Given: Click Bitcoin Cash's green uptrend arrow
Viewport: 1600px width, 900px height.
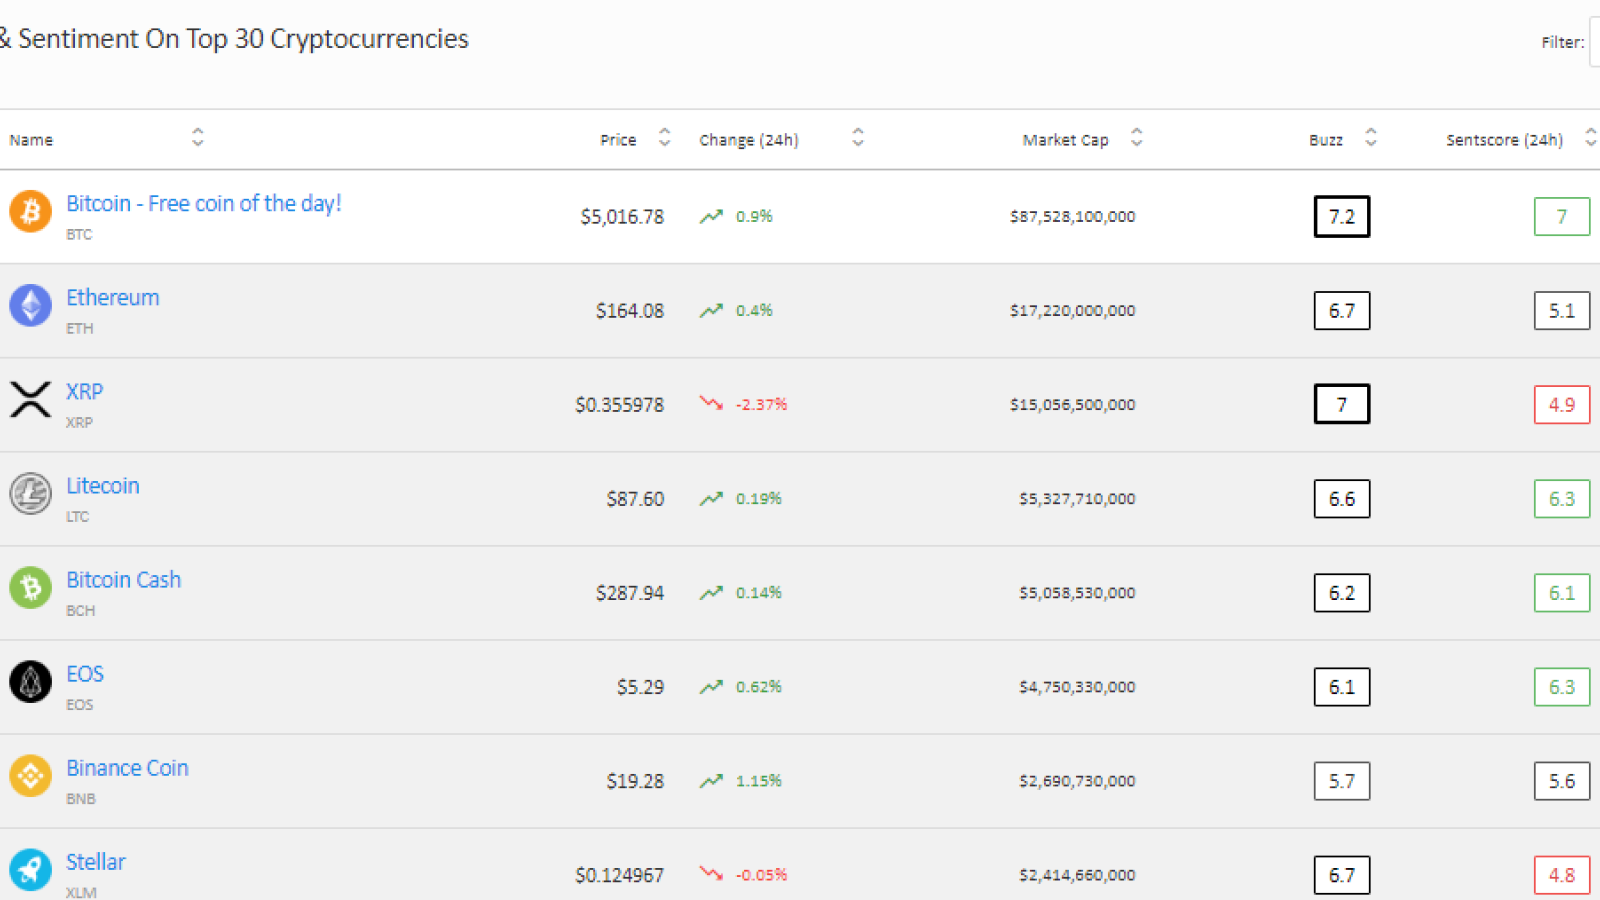Looking at the screenshot, I should [x=711, y=592].
